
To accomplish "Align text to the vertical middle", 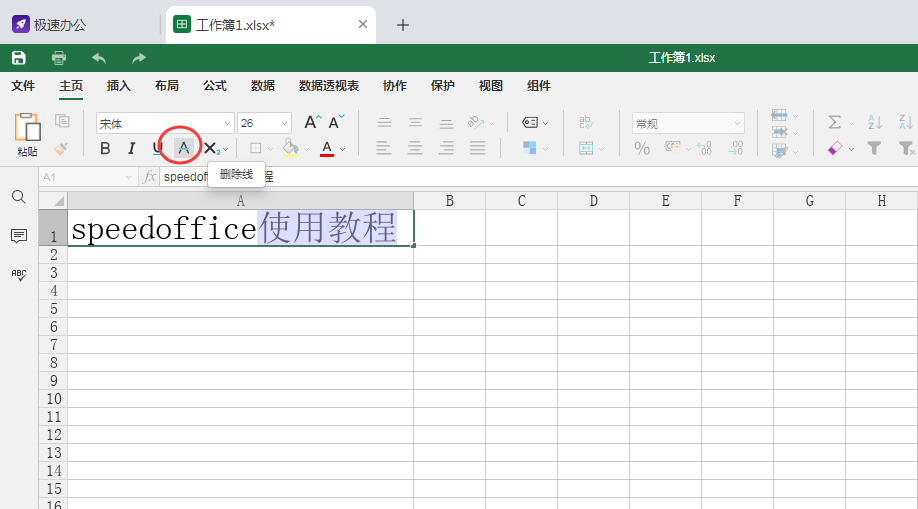I will pyautogui.click(x=415, y=122).
